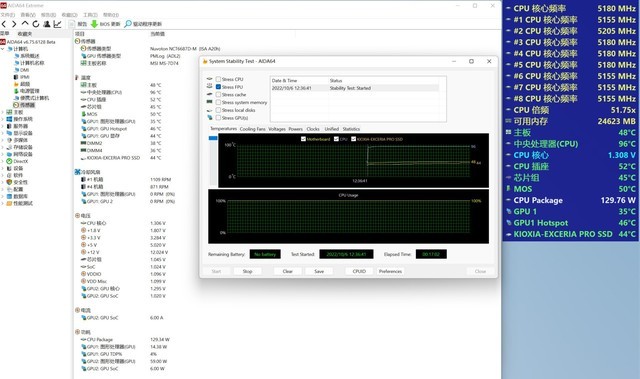Expand the 显示设备 tree node

click(3, 133)
